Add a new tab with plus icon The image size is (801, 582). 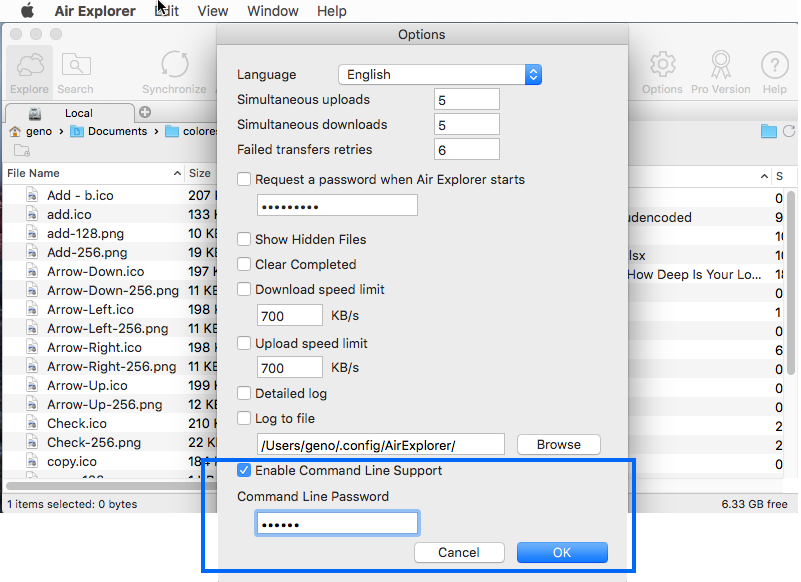[x=145, y=112]
